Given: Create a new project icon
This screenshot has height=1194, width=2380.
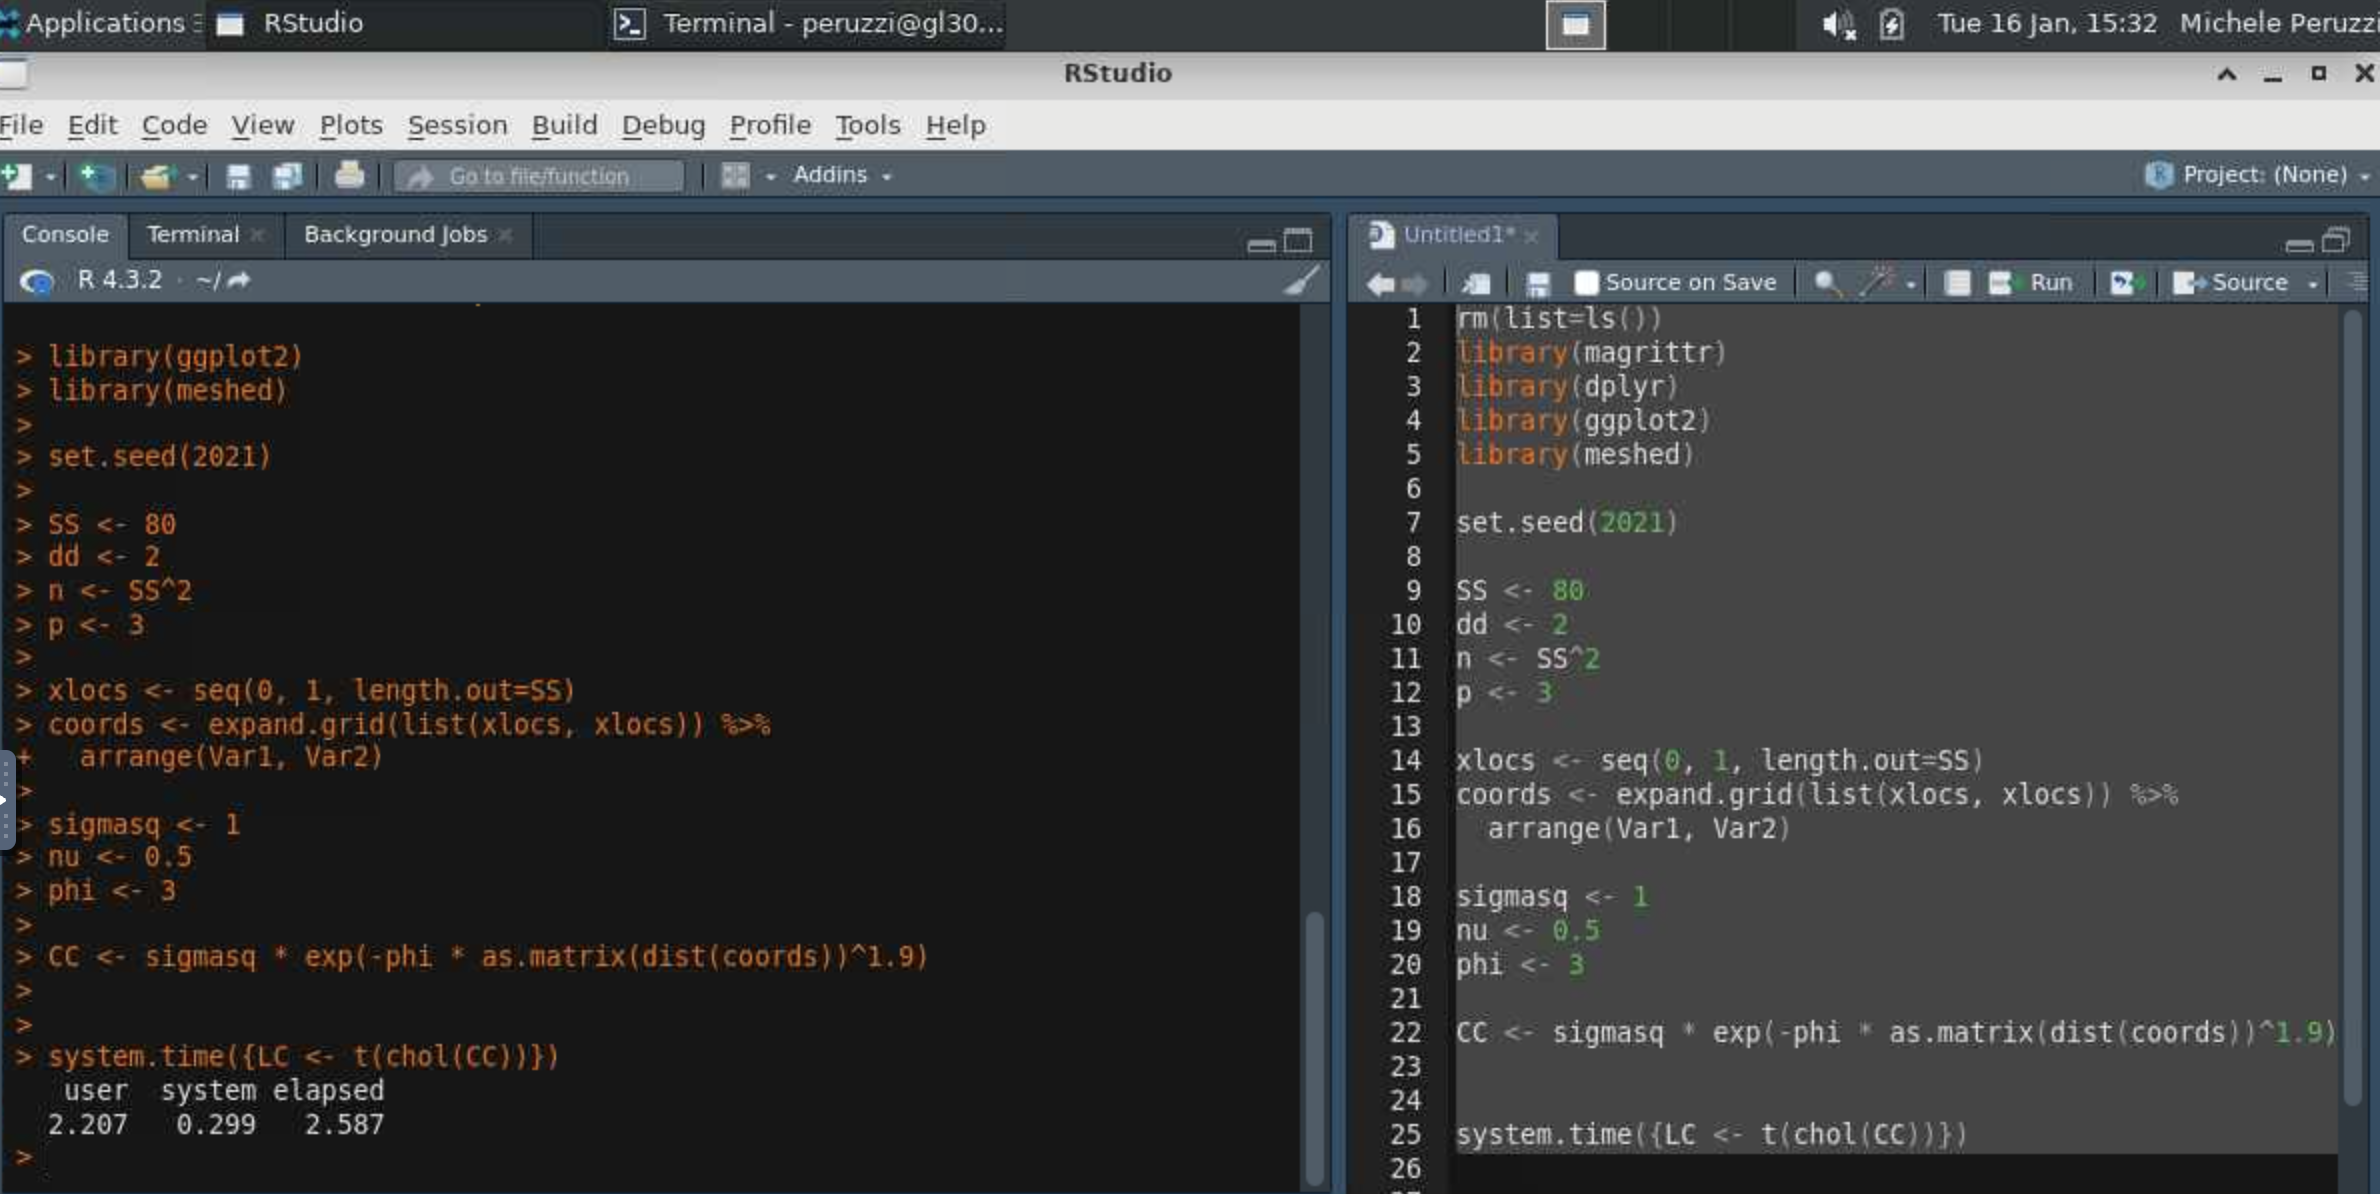Looking at the screenshot, I should [96, 176].
